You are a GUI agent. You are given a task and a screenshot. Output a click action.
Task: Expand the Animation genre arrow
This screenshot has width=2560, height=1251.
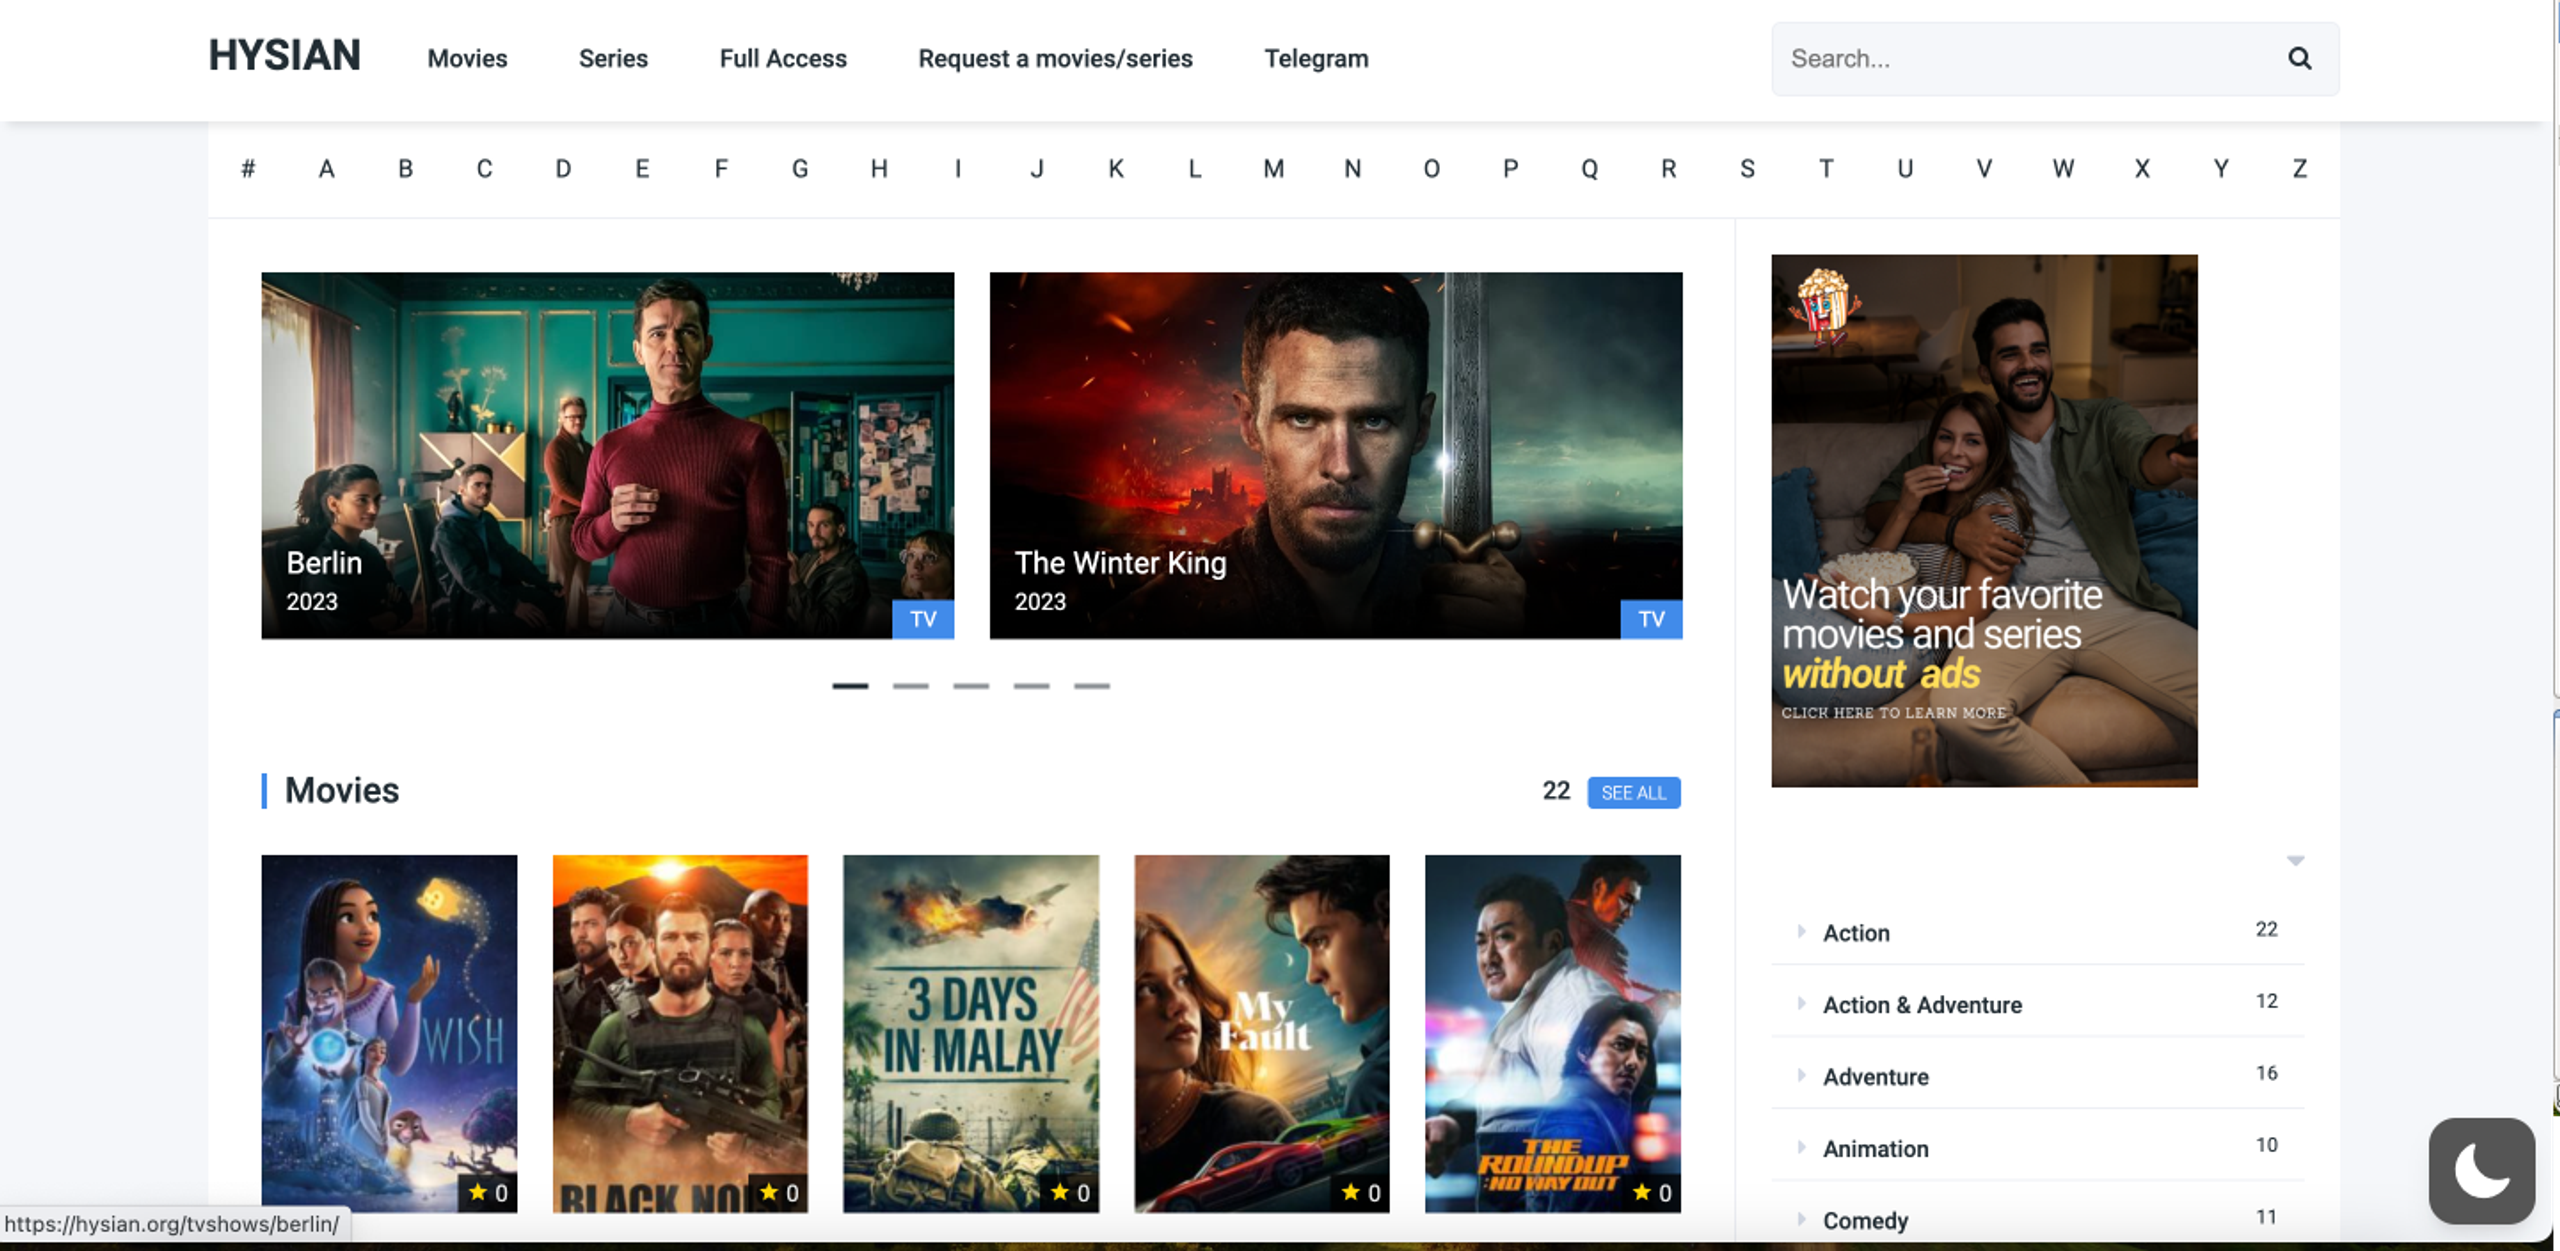point(1801,1147)
